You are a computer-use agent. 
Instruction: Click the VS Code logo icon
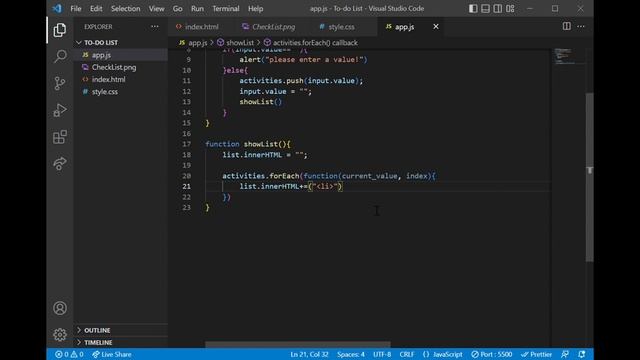(x=57, y=8)
